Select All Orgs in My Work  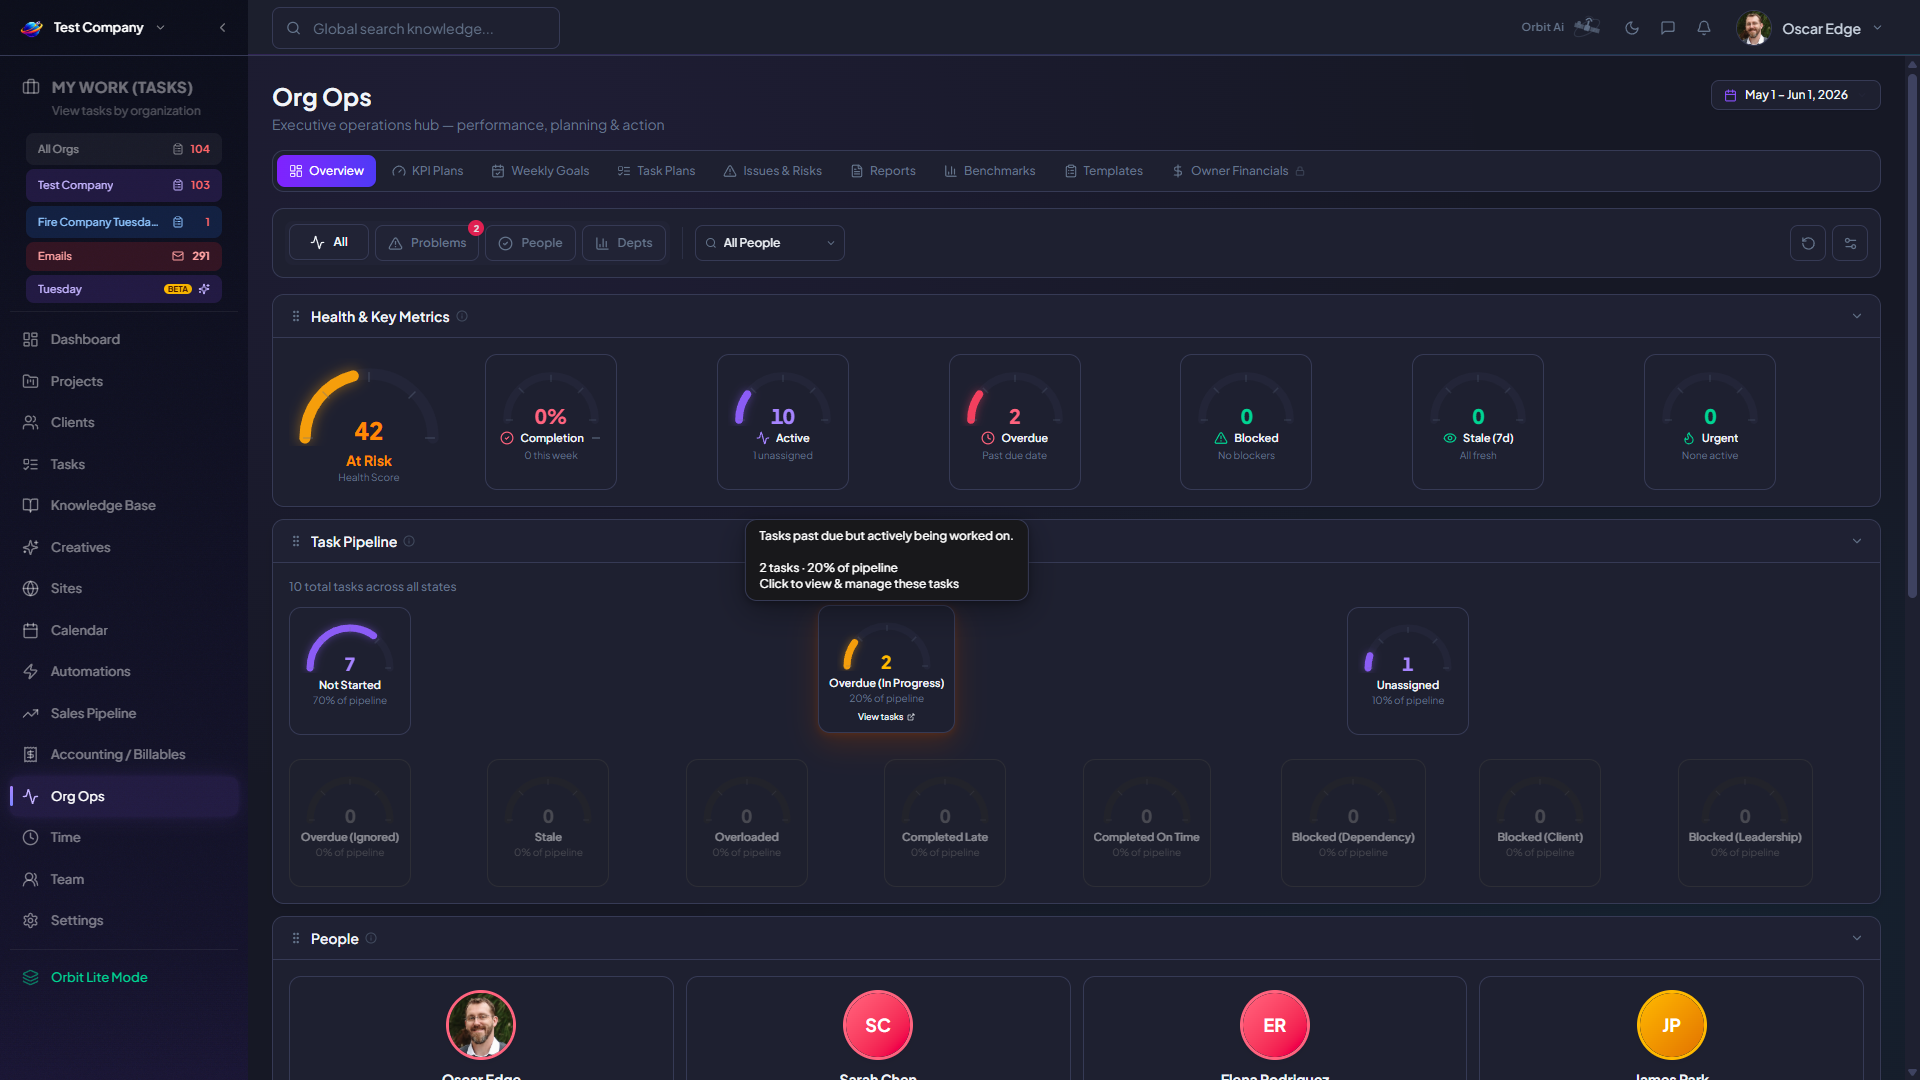click(x=124, y=149)
